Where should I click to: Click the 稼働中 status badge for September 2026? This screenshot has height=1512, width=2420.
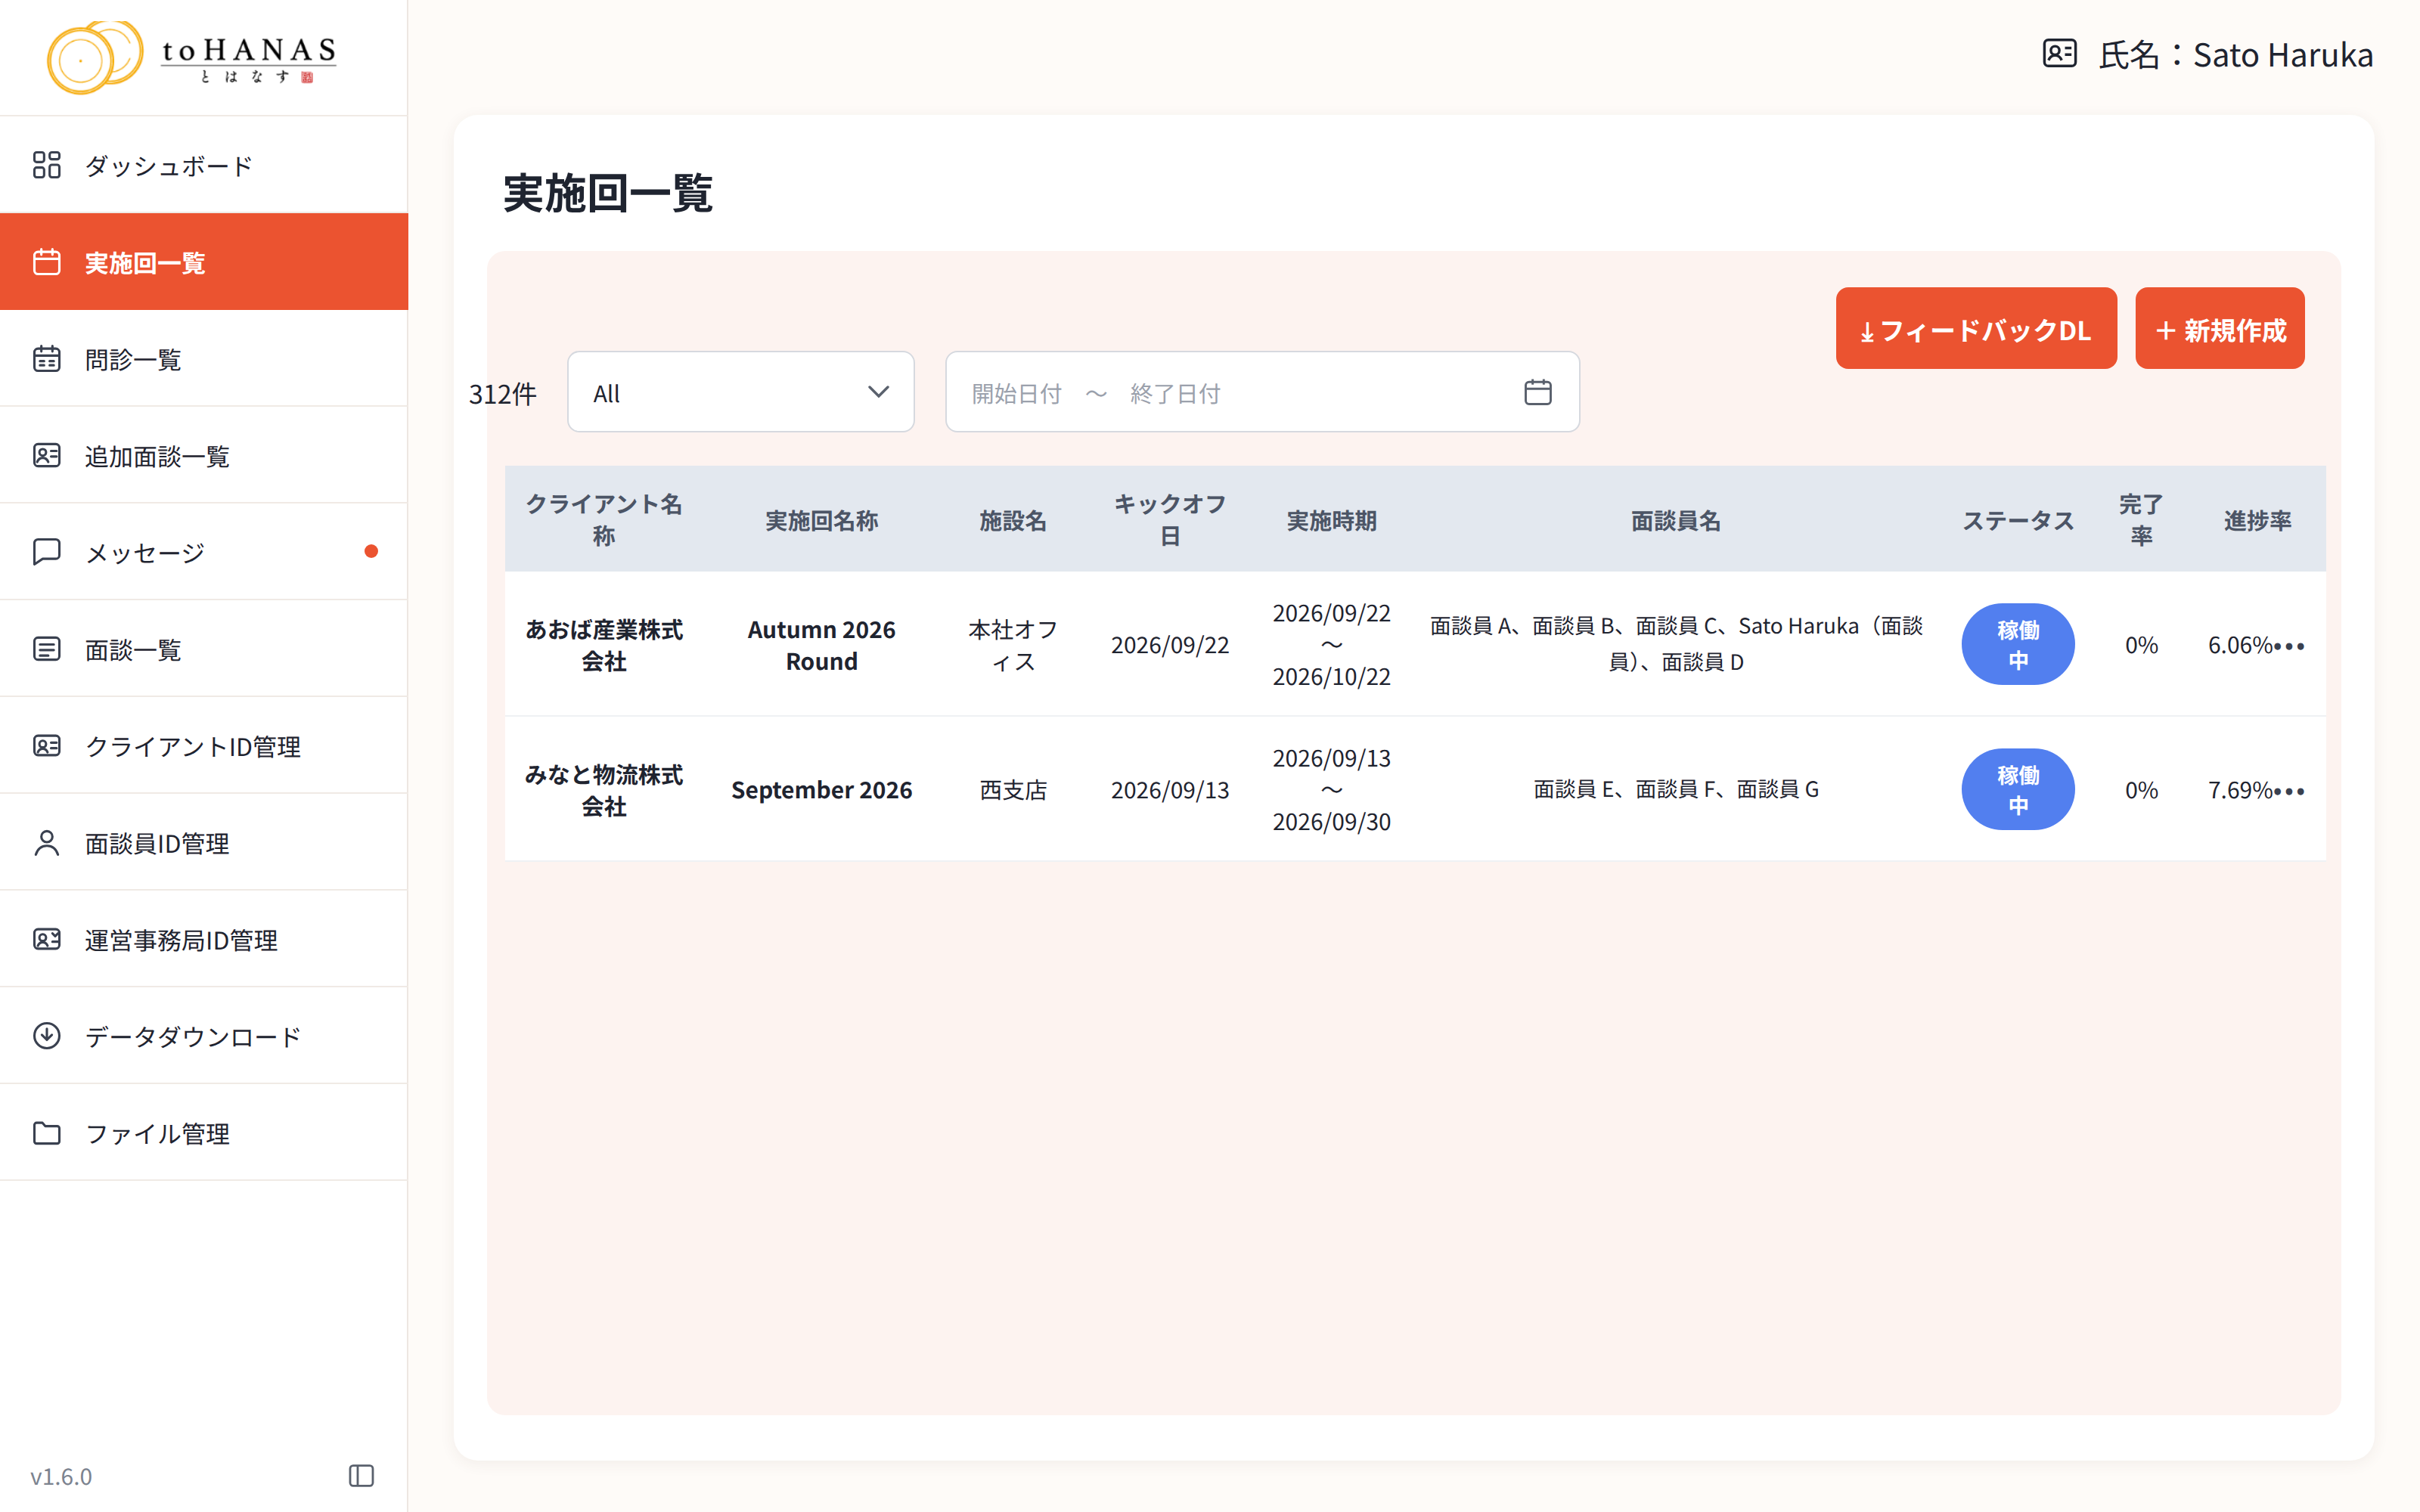pos(2018,790)
